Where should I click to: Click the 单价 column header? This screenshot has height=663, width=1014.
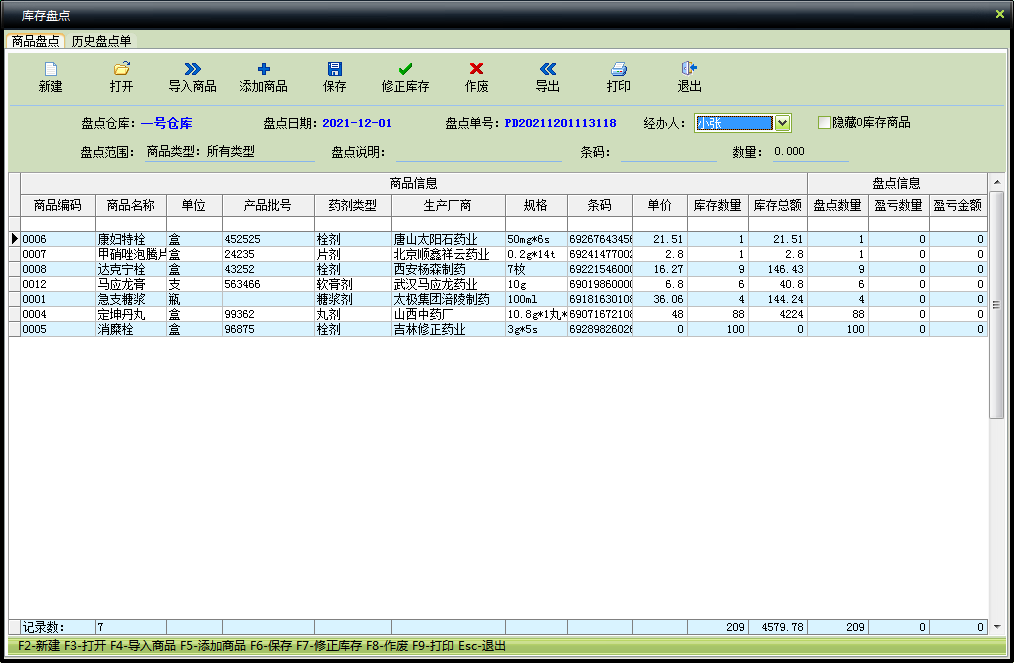click(x=660, y=206)
